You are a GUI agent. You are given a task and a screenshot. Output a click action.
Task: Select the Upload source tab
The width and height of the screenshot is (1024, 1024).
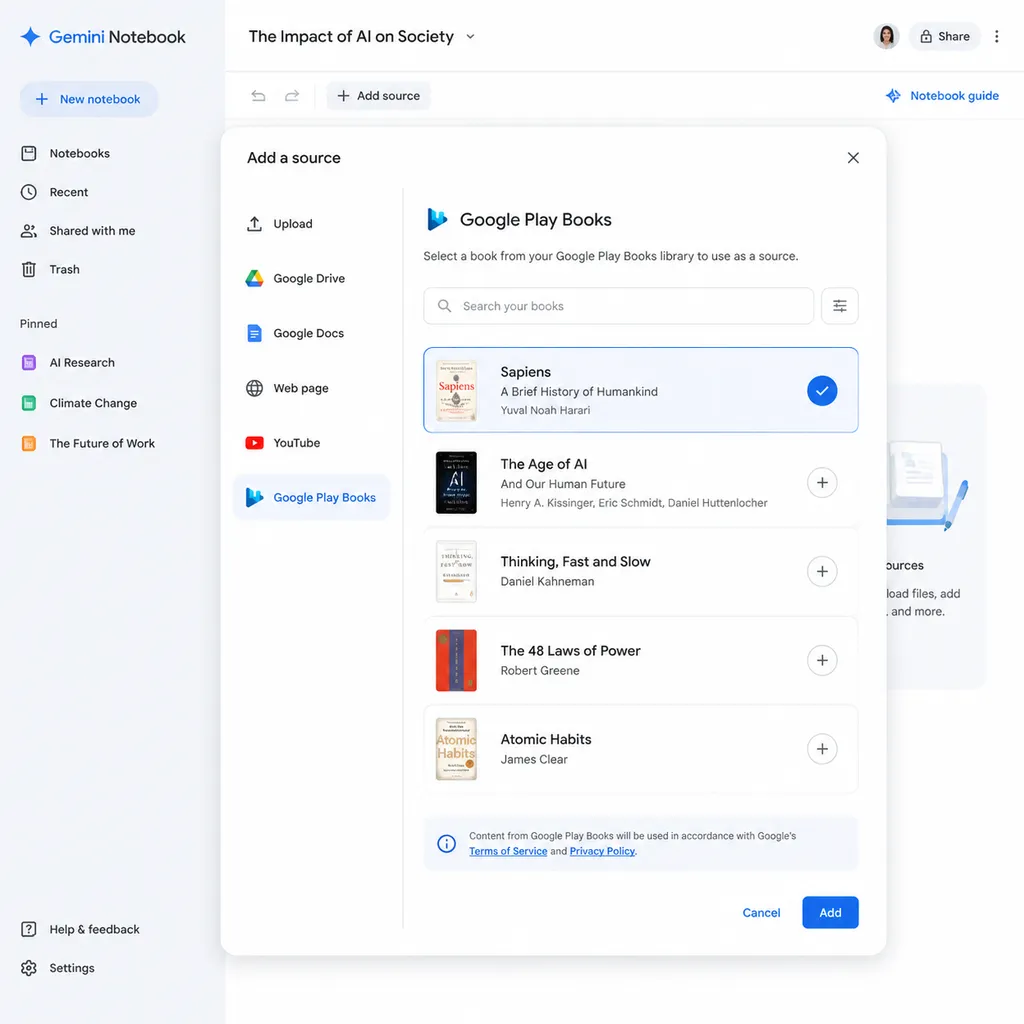point(312,224)
